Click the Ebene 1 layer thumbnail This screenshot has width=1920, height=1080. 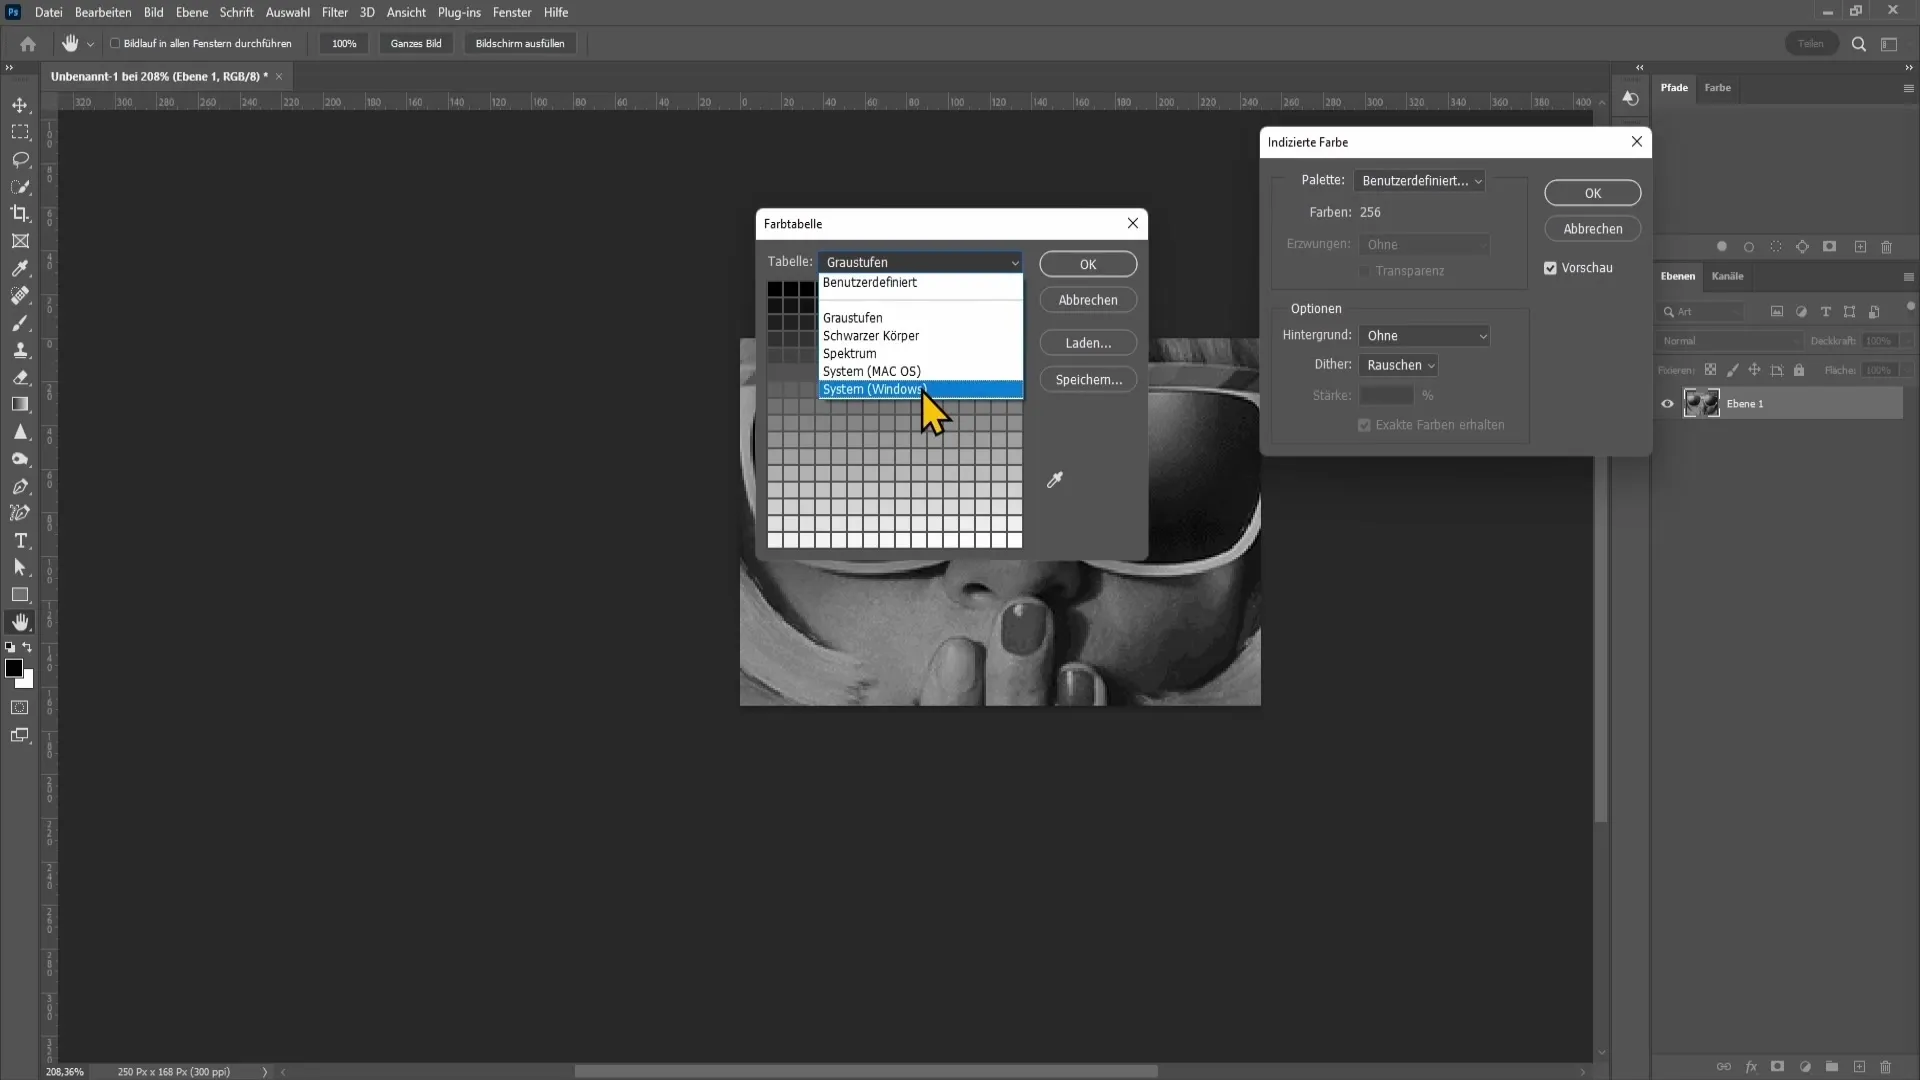tap(1701, 404)
